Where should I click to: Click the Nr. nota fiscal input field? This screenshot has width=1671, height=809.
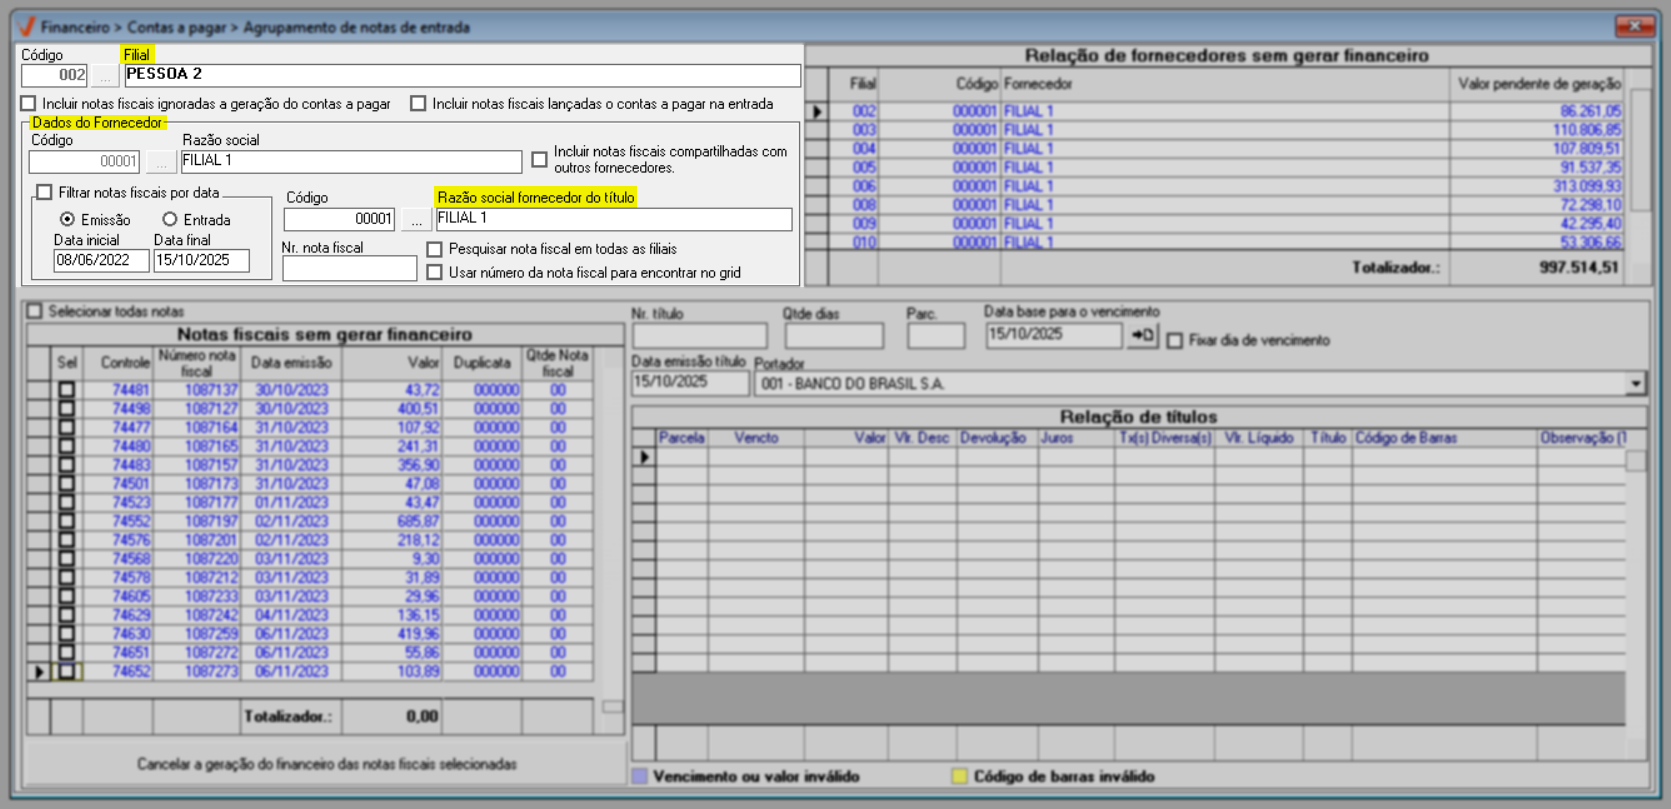click(x=349, y=269)
